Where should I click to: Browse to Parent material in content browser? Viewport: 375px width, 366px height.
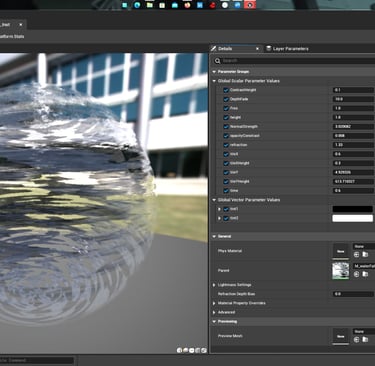[x=365, y=274]
